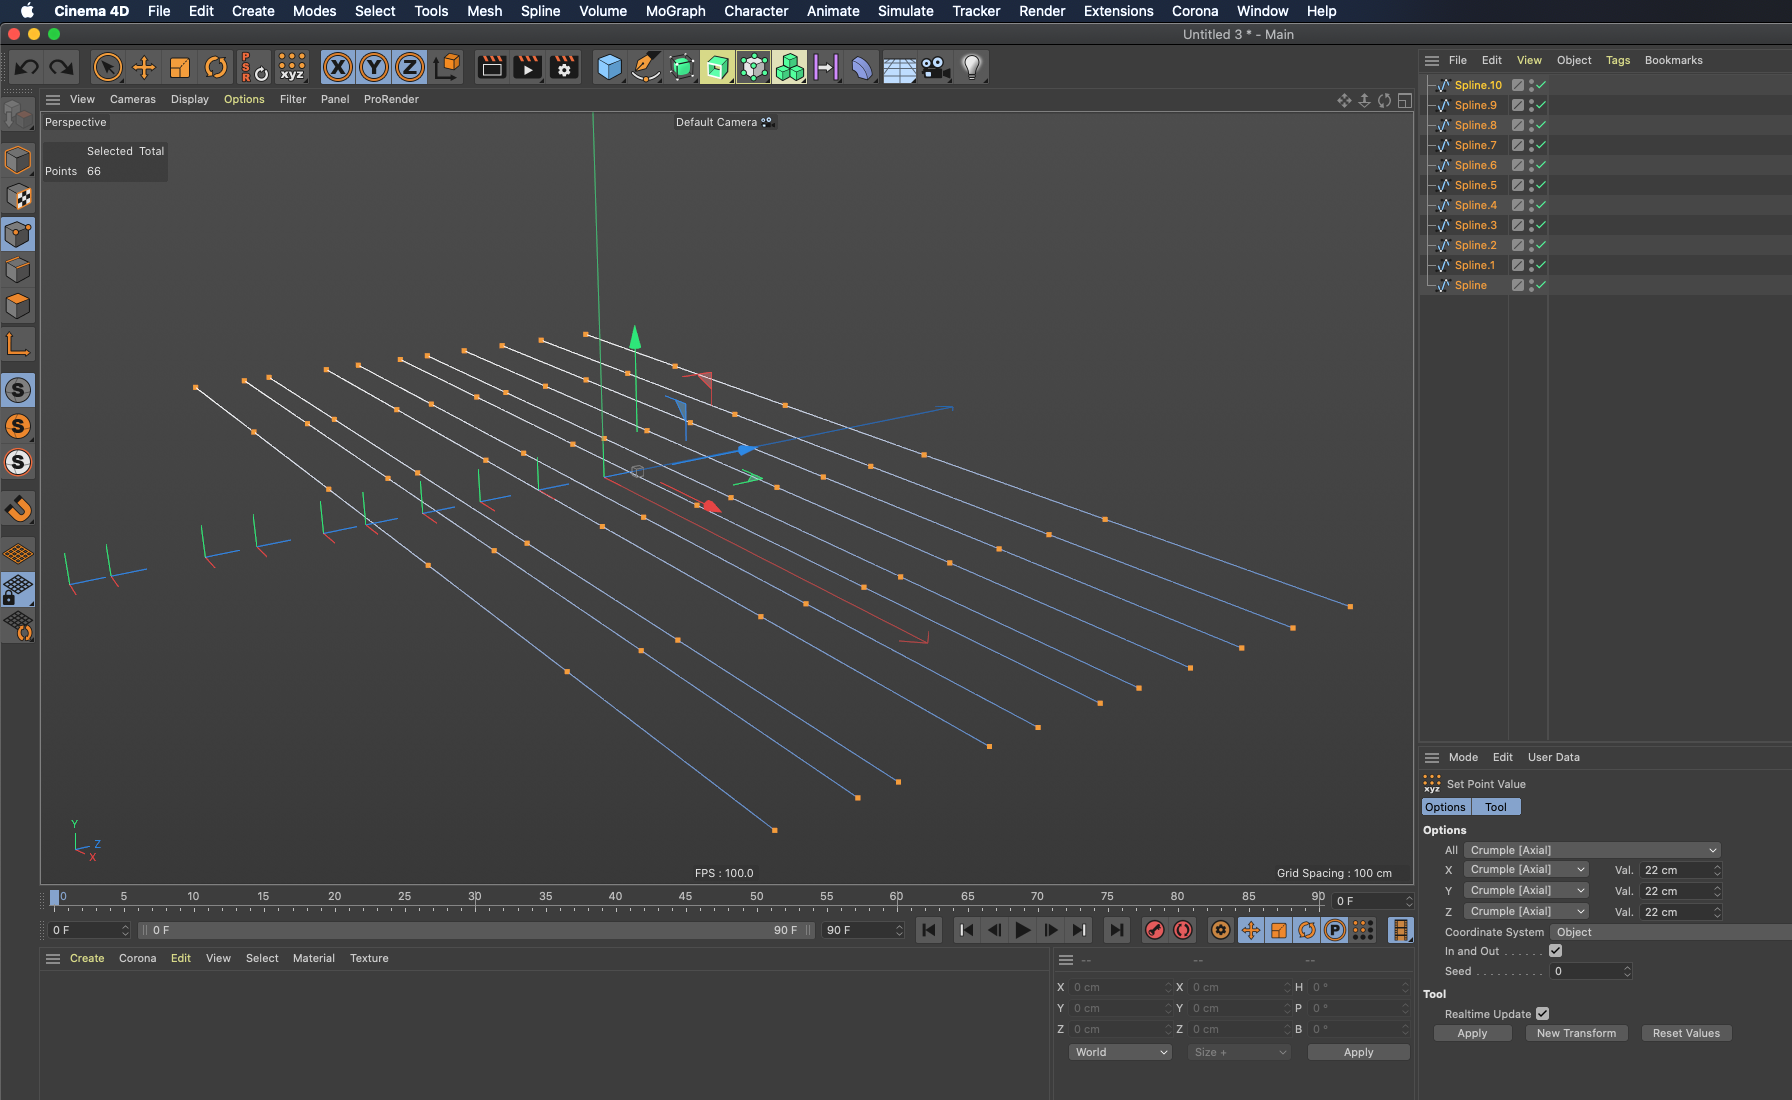This screenshot has width=1792, height=1100.
Task: Toggle Y axis lock
Action: tap(374, 67)
